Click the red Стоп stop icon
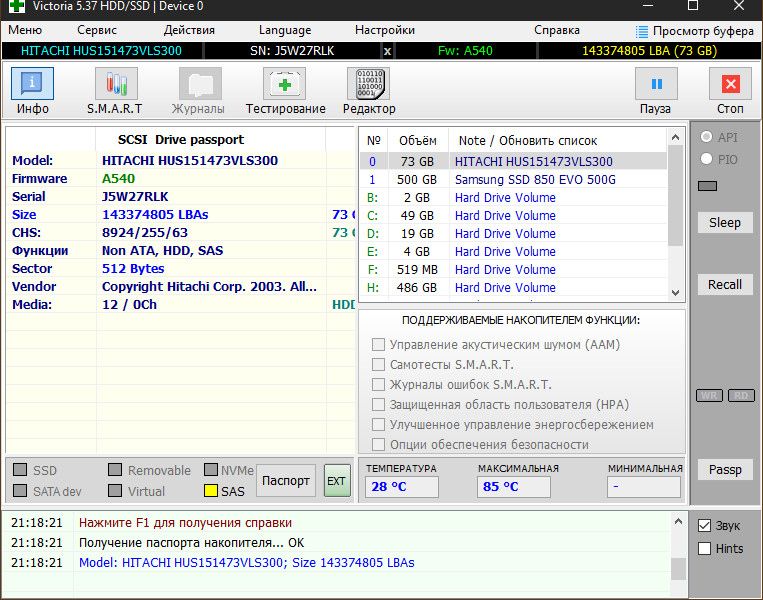 tap(731, 84)
